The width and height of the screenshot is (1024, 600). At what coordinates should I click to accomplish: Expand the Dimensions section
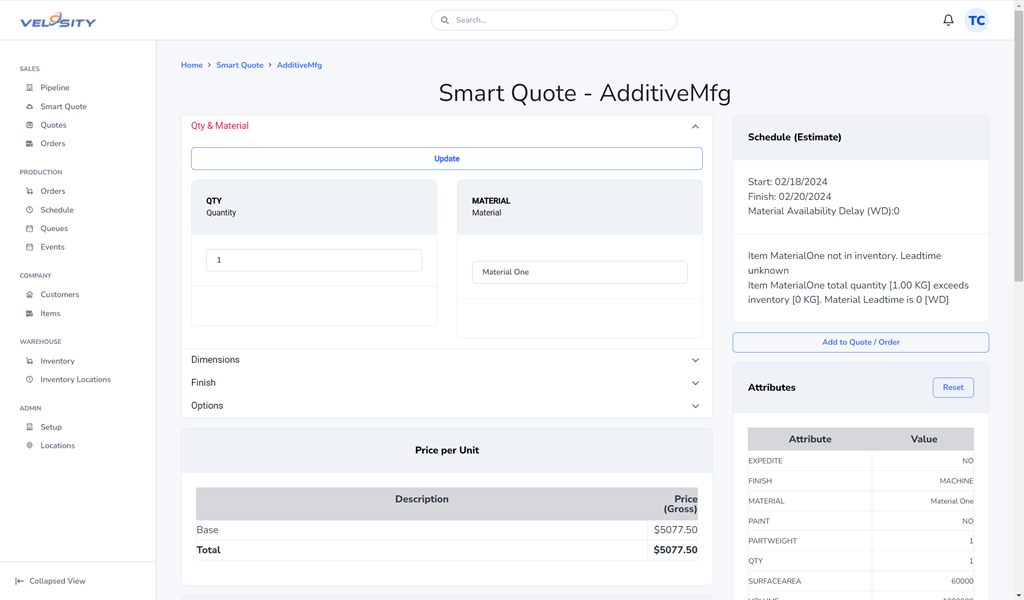coord(695,360)
